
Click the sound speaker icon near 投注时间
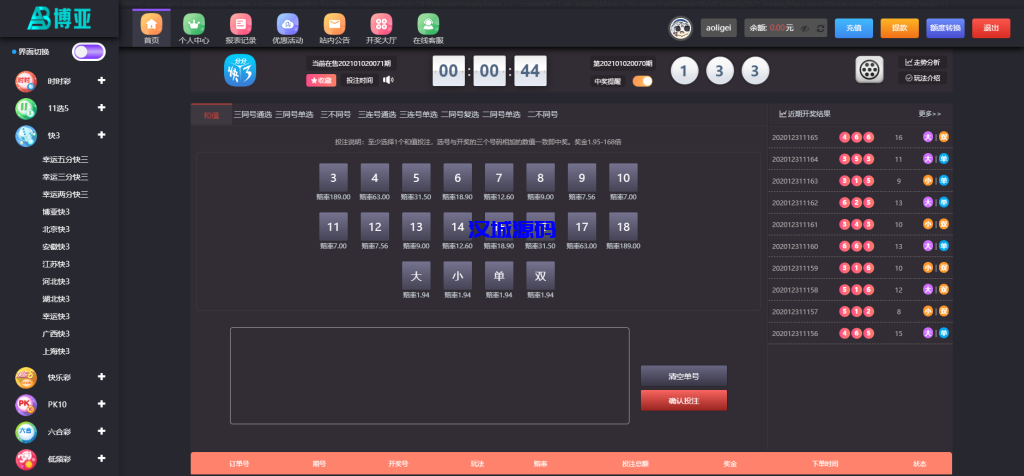(x=388, y=80)
